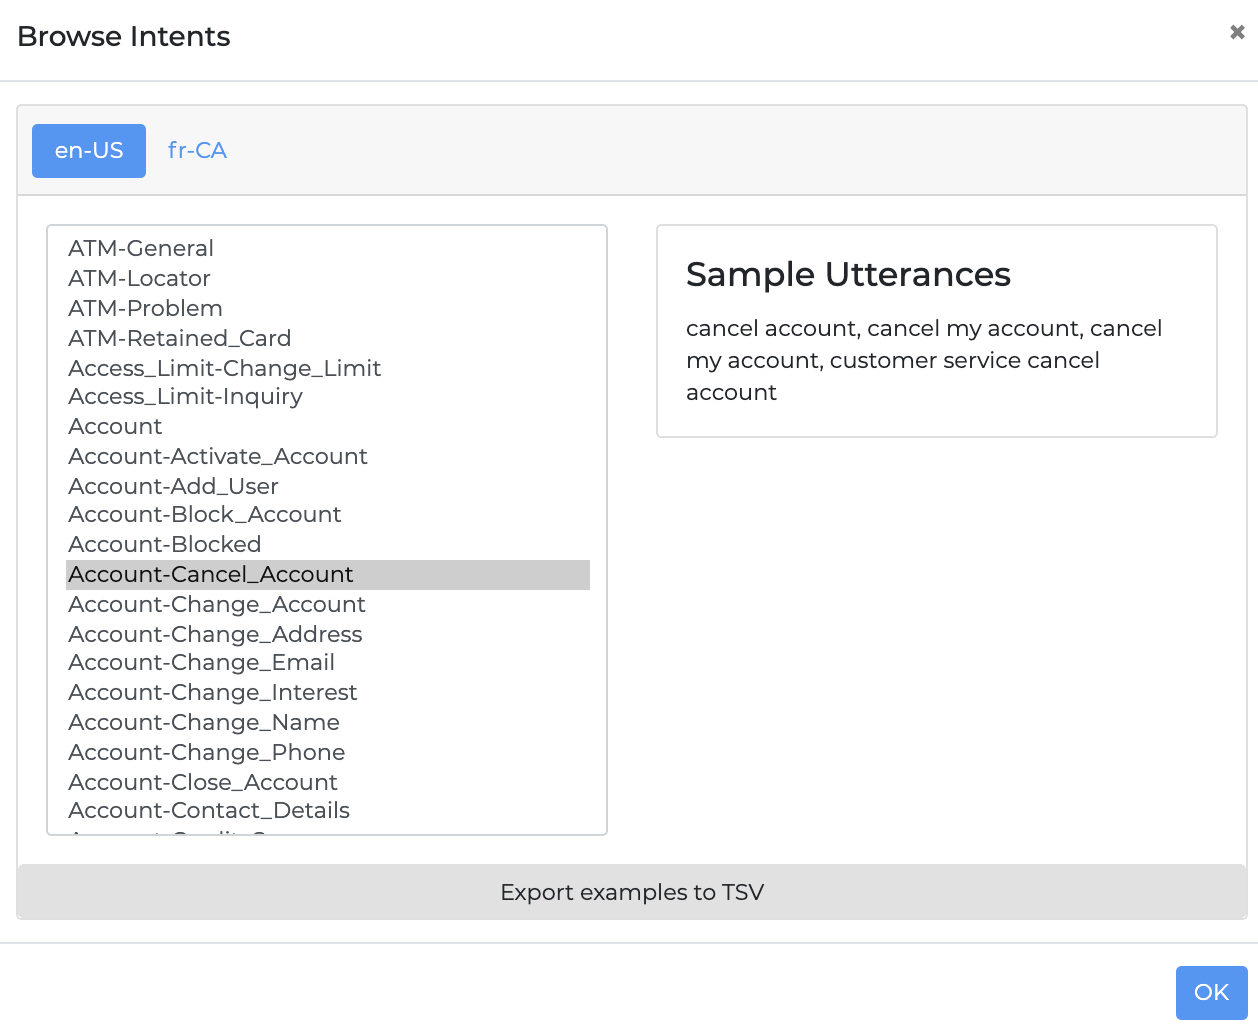Pick the Account-Close_Account intent

[x=202, y=782]
